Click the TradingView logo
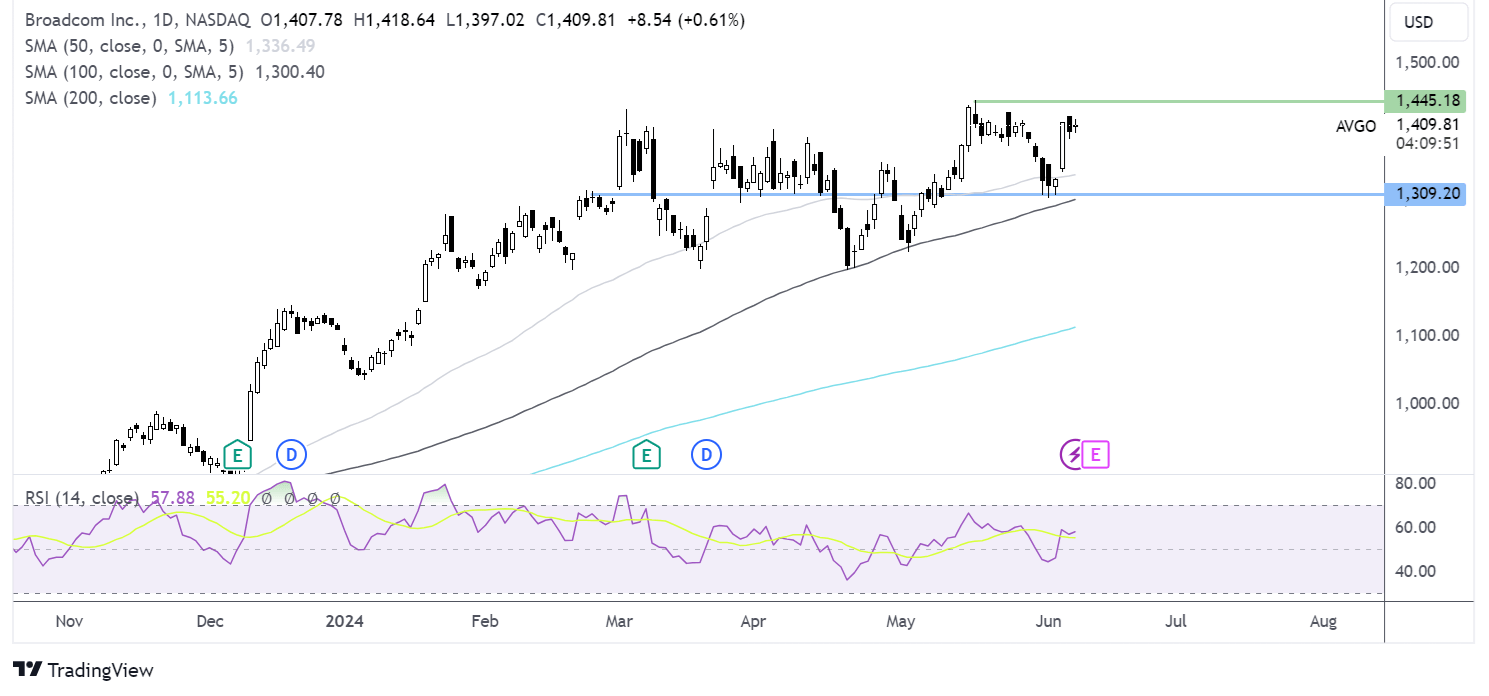Viewport: 1489px width, 696px height. tap(84, 669)
